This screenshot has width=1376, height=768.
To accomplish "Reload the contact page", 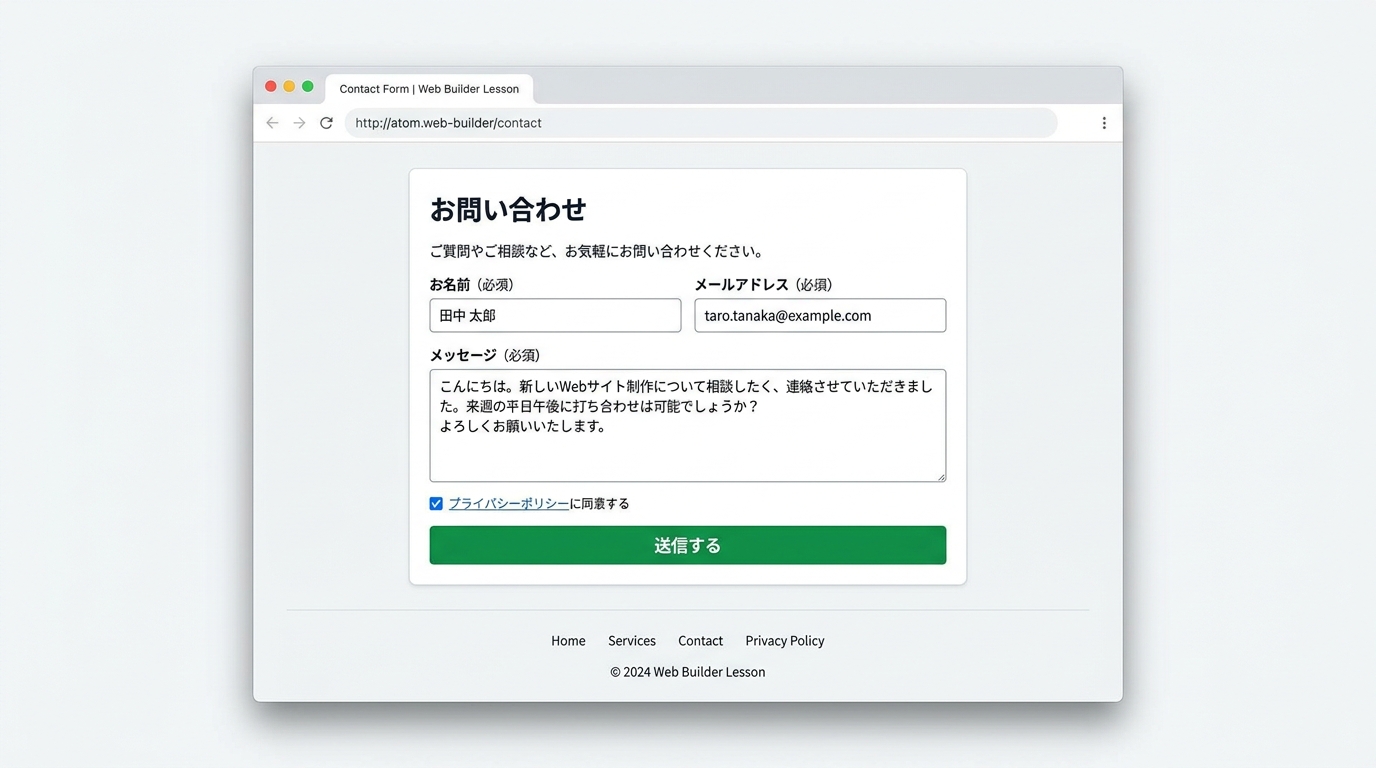I will pos(326,123).
